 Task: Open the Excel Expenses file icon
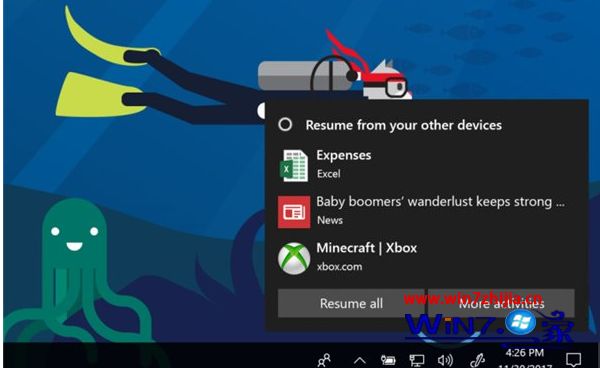pyautogui.click(x=294, y=166)
